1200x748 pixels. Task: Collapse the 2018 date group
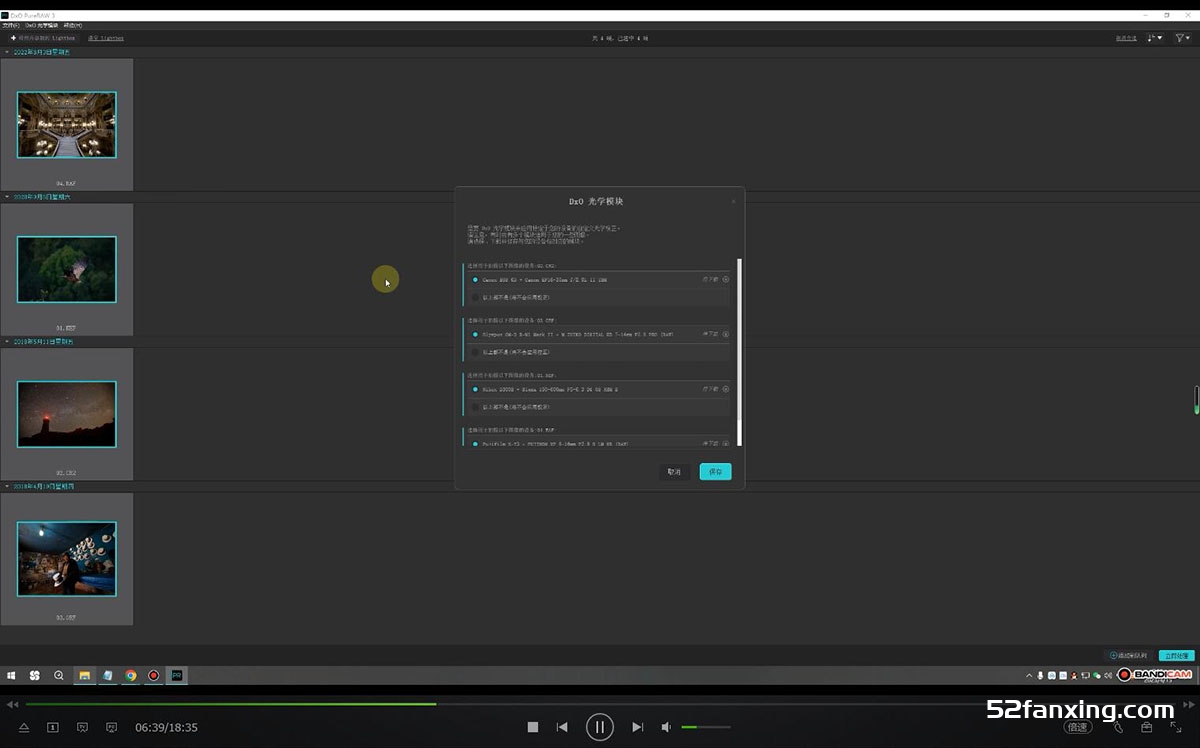click(x=7, y=486)
